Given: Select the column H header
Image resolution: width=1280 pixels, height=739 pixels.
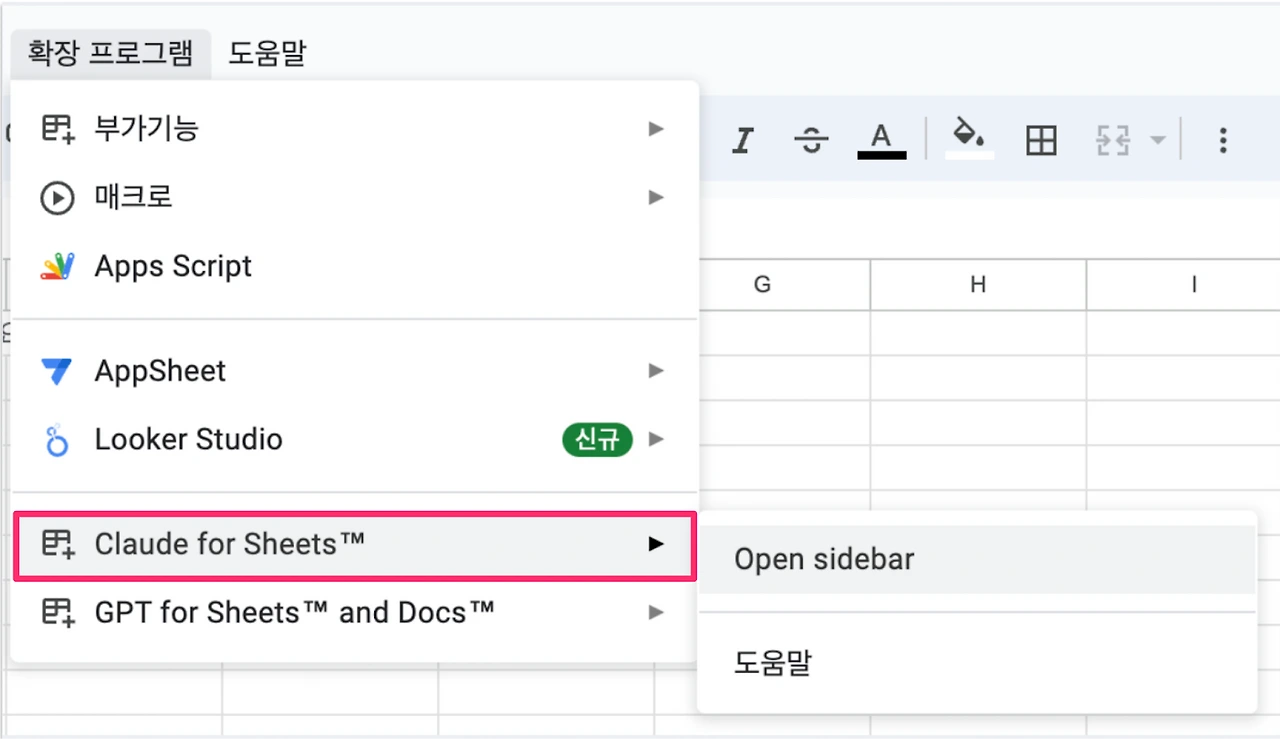Looking at the screenshot, I should [978, 285].
